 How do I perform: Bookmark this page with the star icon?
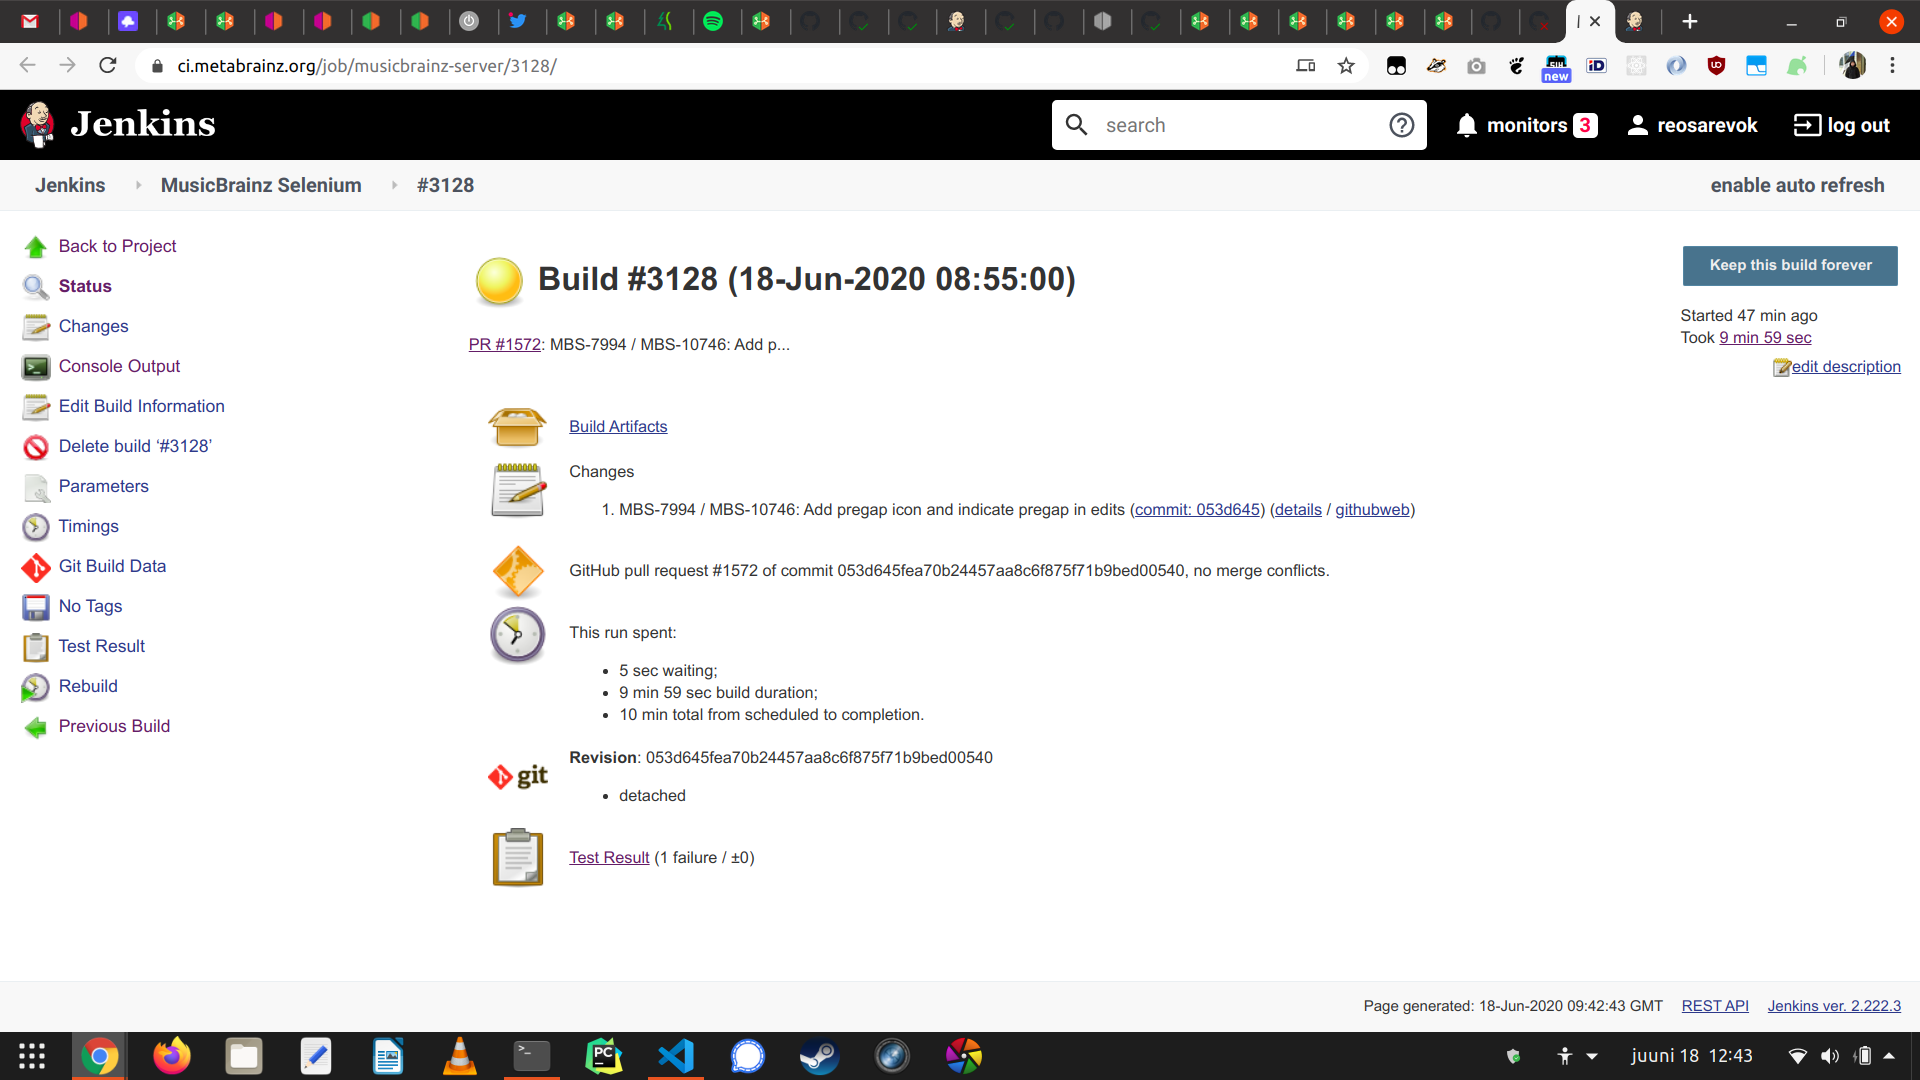click(x=1346, y=66)
